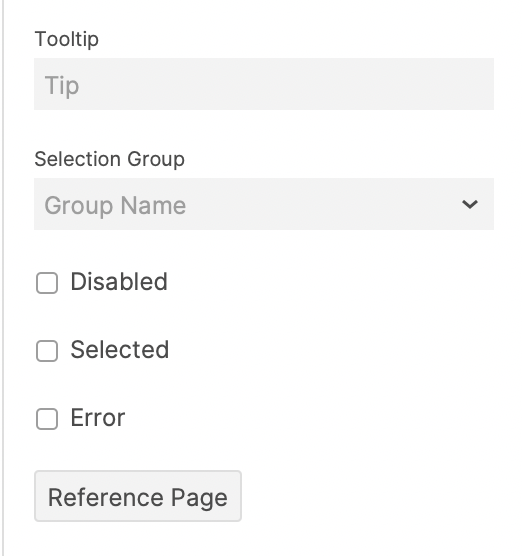522x556 pixels.
Task: Expand the Selection Group chevron arrow
Action: 470,204
